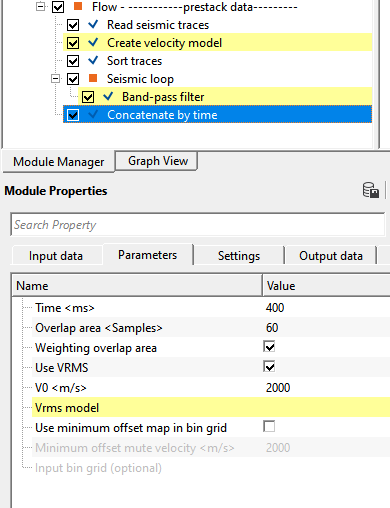Toggle the Seismic loop checkbox
Viewport: 390px width, 508px height.
73,79
